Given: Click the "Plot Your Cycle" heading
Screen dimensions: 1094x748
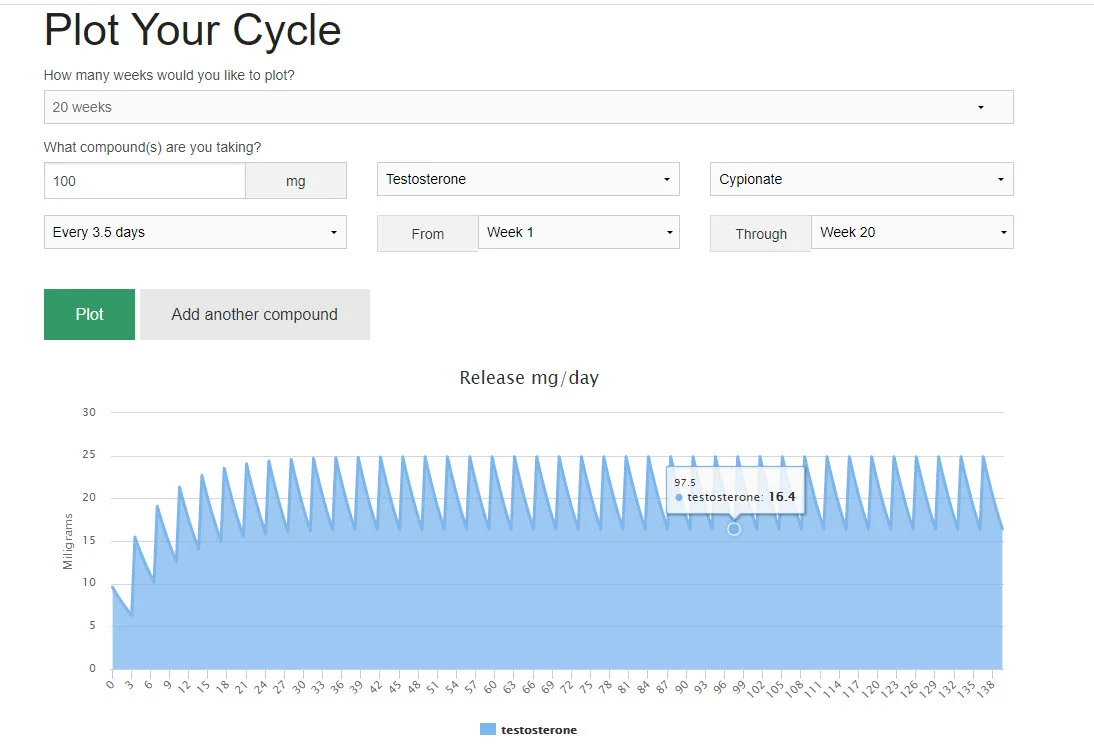Looking at the screenshot, I should click(193, 31).
